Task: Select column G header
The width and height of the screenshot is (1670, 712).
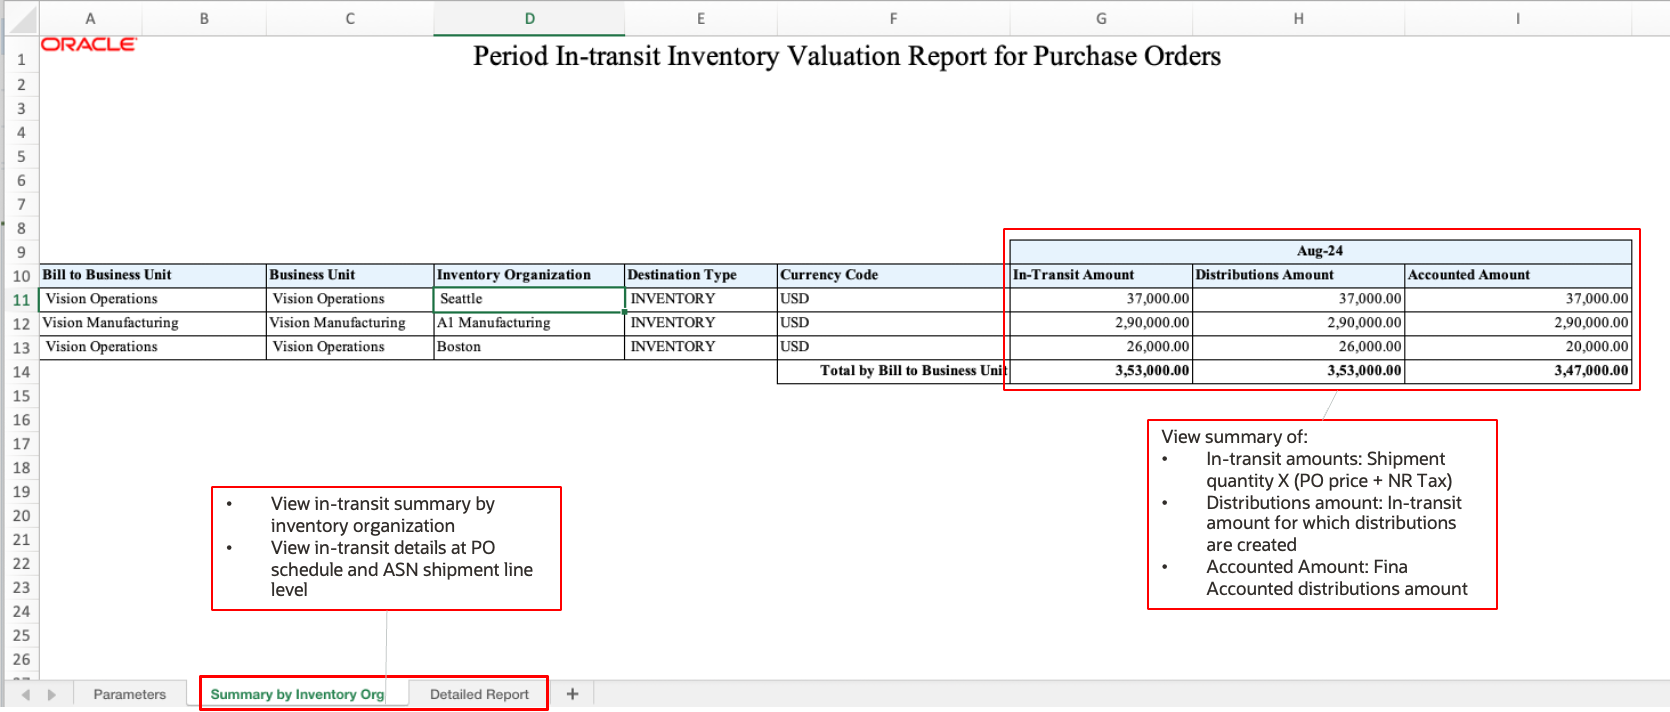Action: (1101, 18)
